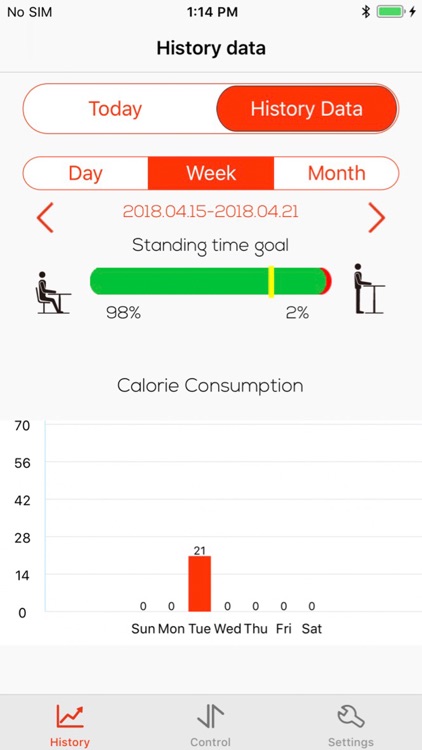Select the Week range segment
This screenshot has width=422, height=750.
click(211, 173)
